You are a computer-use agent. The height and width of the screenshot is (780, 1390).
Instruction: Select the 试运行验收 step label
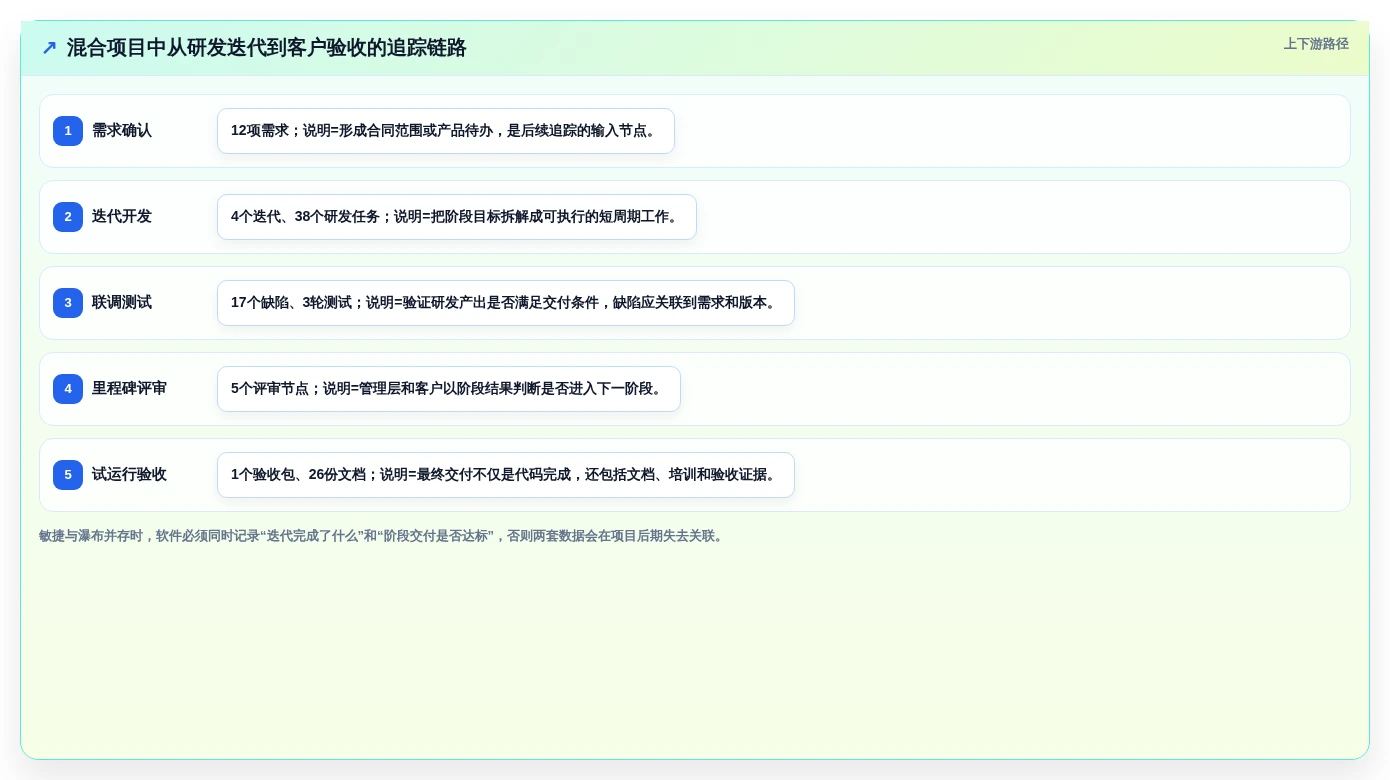129,475
